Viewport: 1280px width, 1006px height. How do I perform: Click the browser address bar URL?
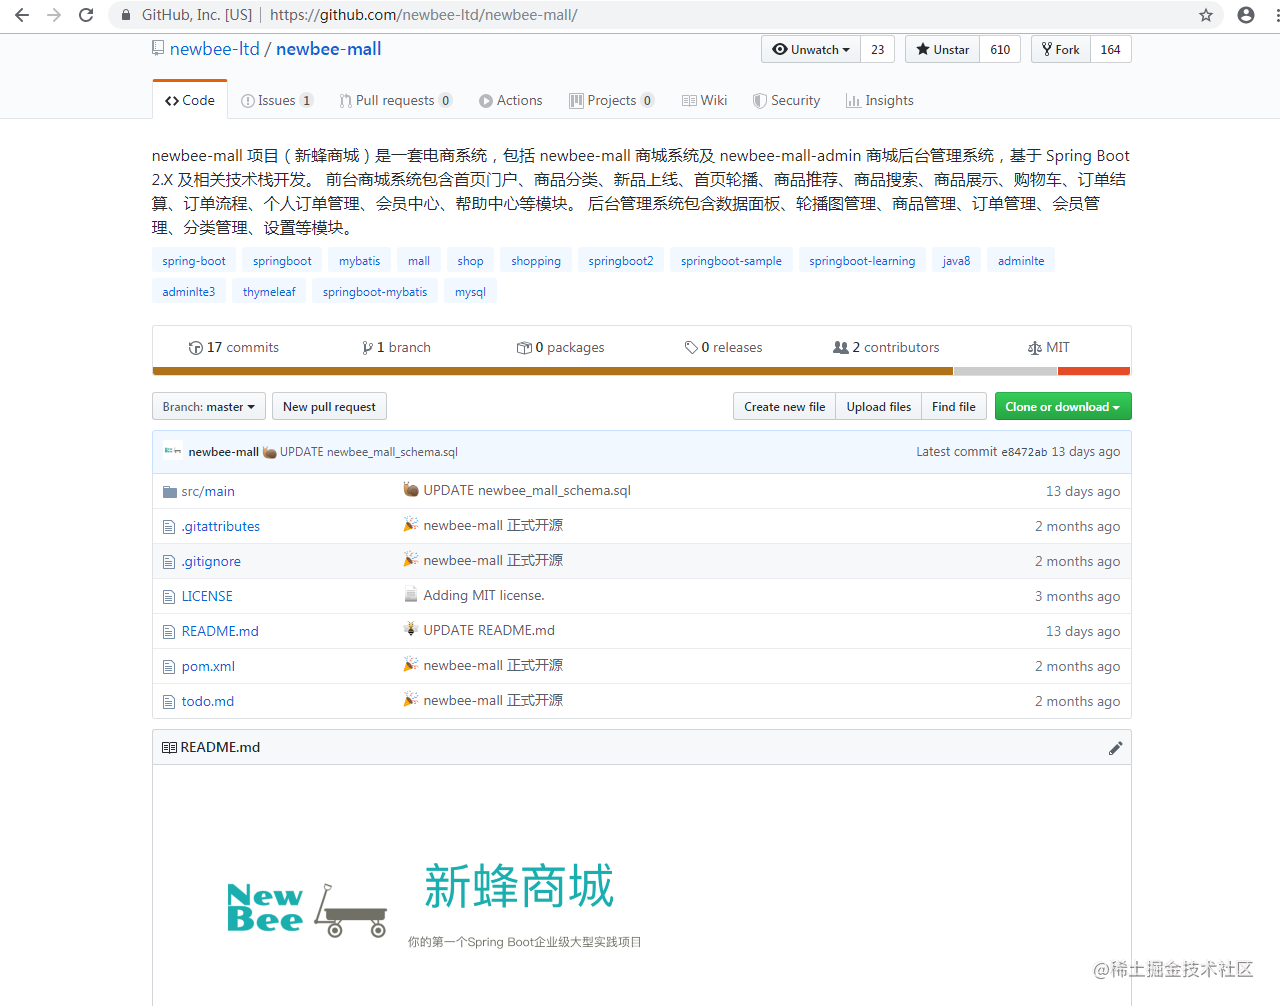tap(423, 15)
